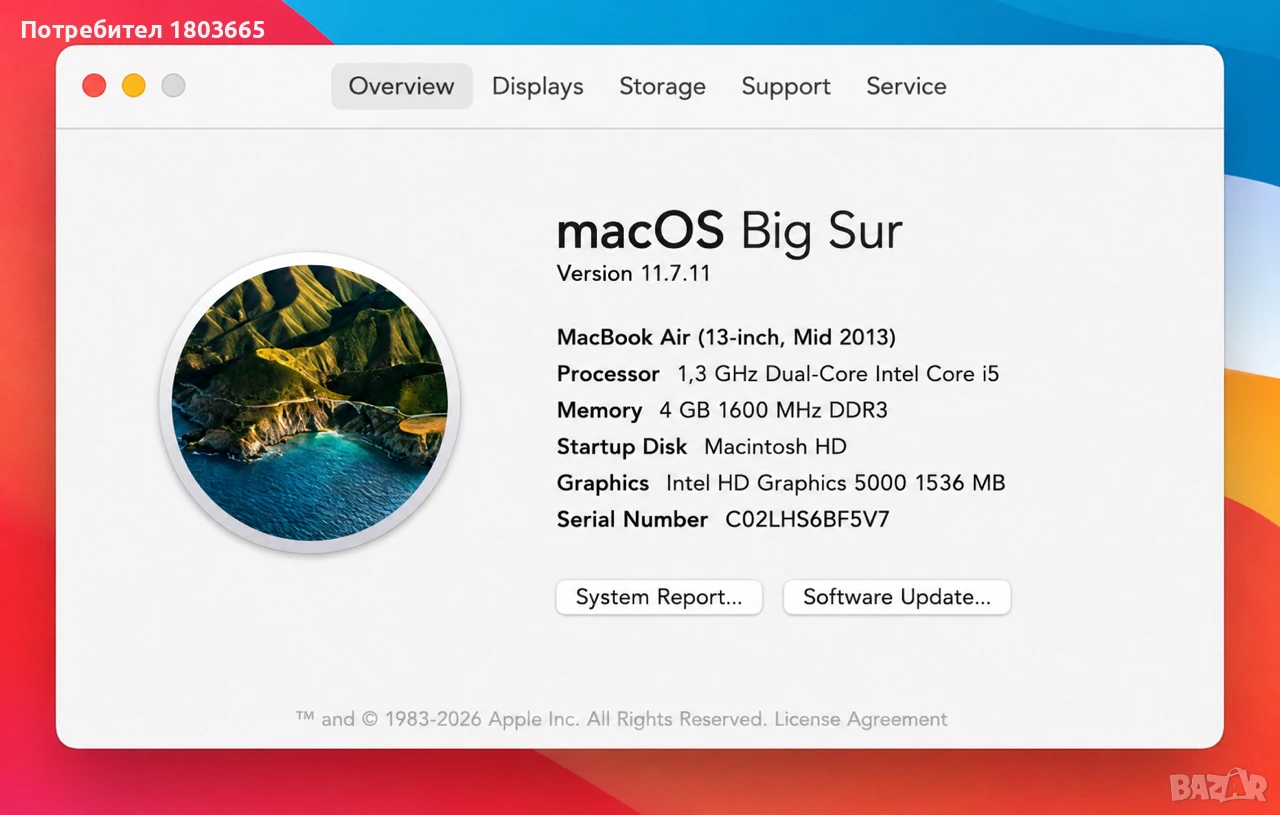Select serial number C02LHS6BF5V7
Viewport: 1280px width, 815px height.
point(808,519)
